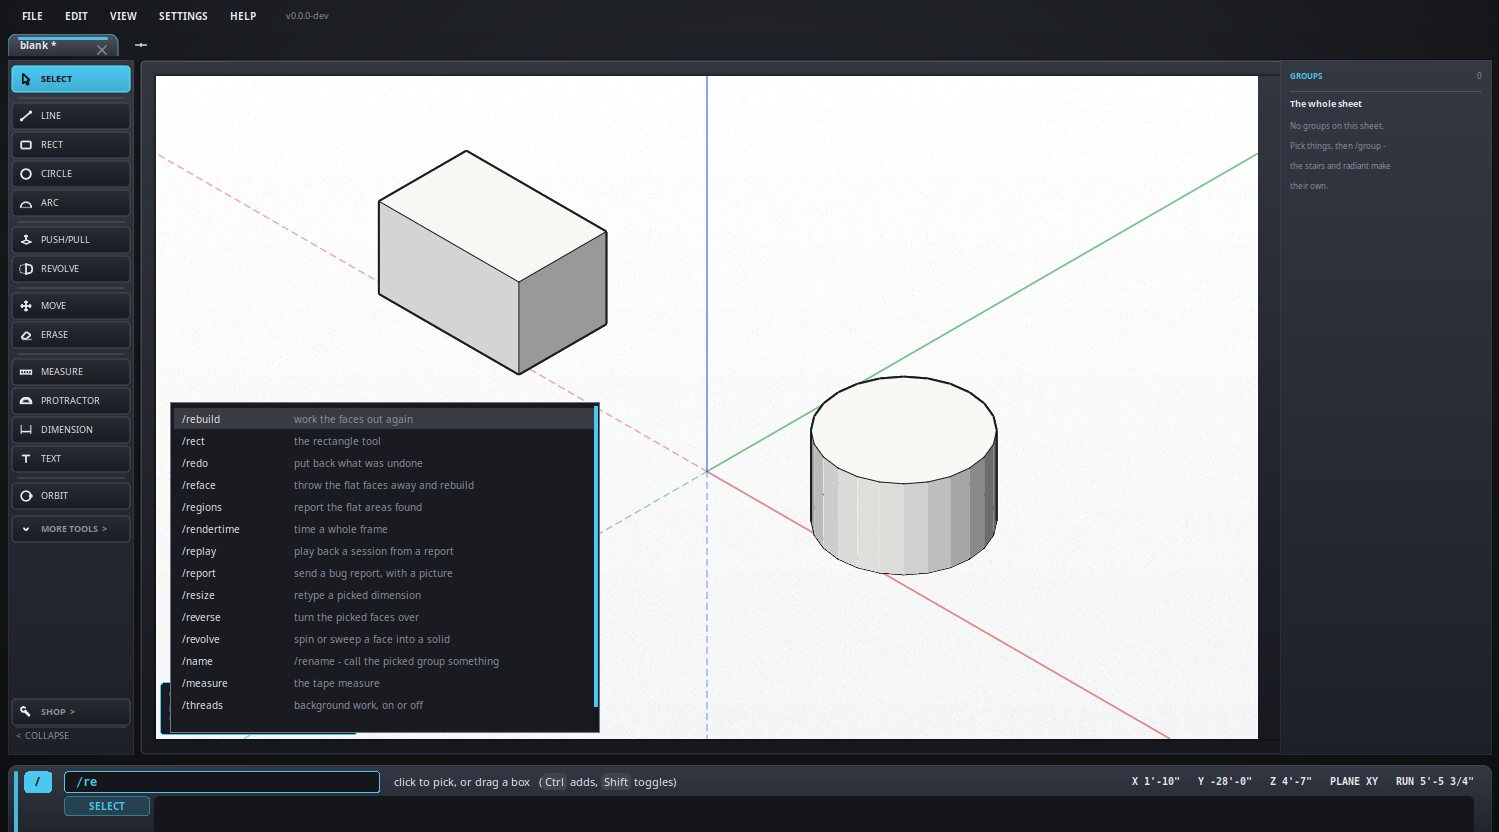Select the Protractor tool
The width and height of the screenshot is (1499, 832).
71,401
